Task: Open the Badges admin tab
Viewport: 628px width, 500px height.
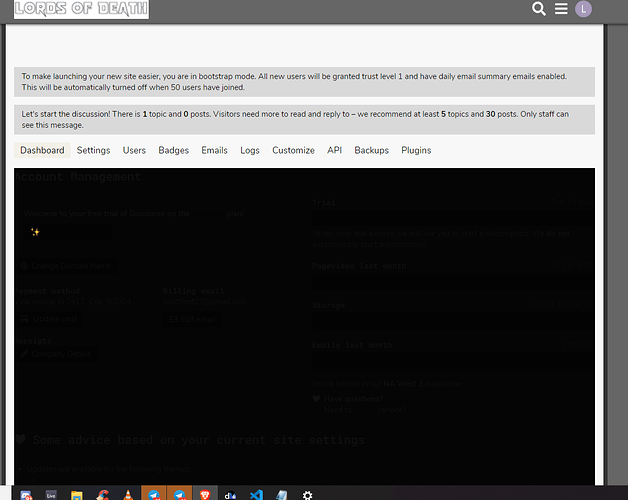Action: [x=173, y=150]
